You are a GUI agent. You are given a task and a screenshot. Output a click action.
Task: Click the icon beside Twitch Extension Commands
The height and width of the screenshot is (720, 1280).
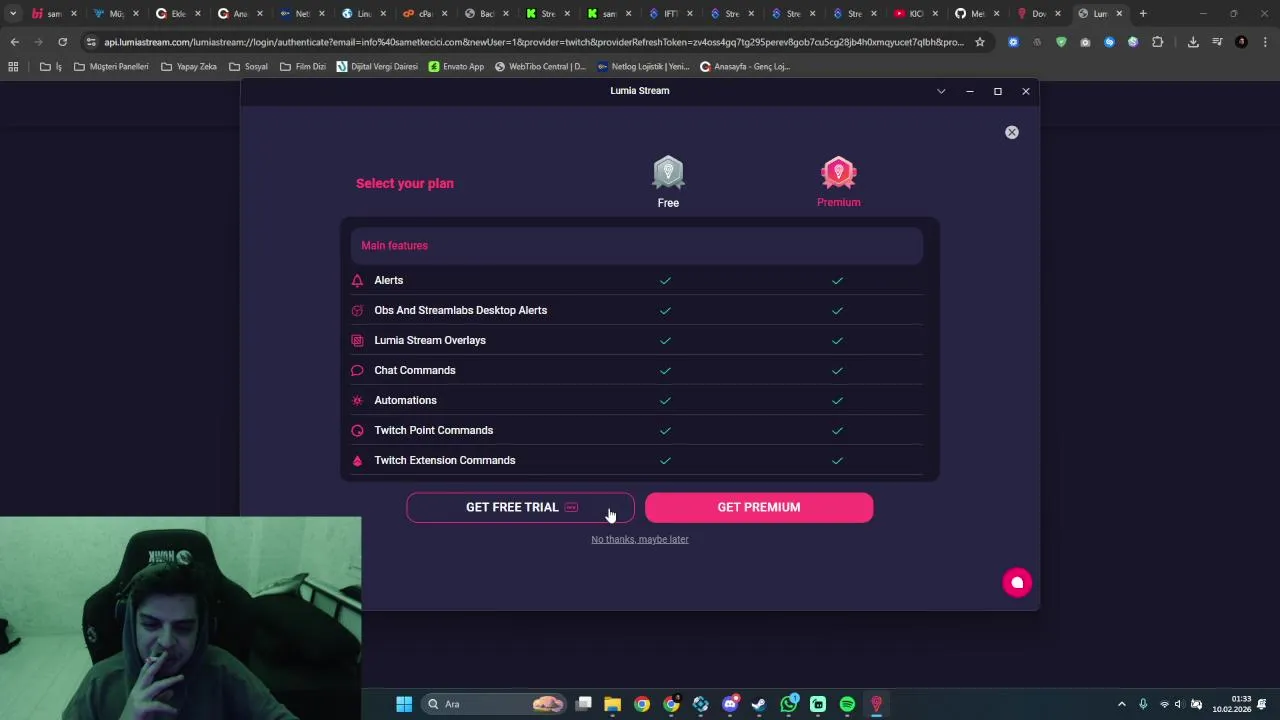click(x=357, y=461)
